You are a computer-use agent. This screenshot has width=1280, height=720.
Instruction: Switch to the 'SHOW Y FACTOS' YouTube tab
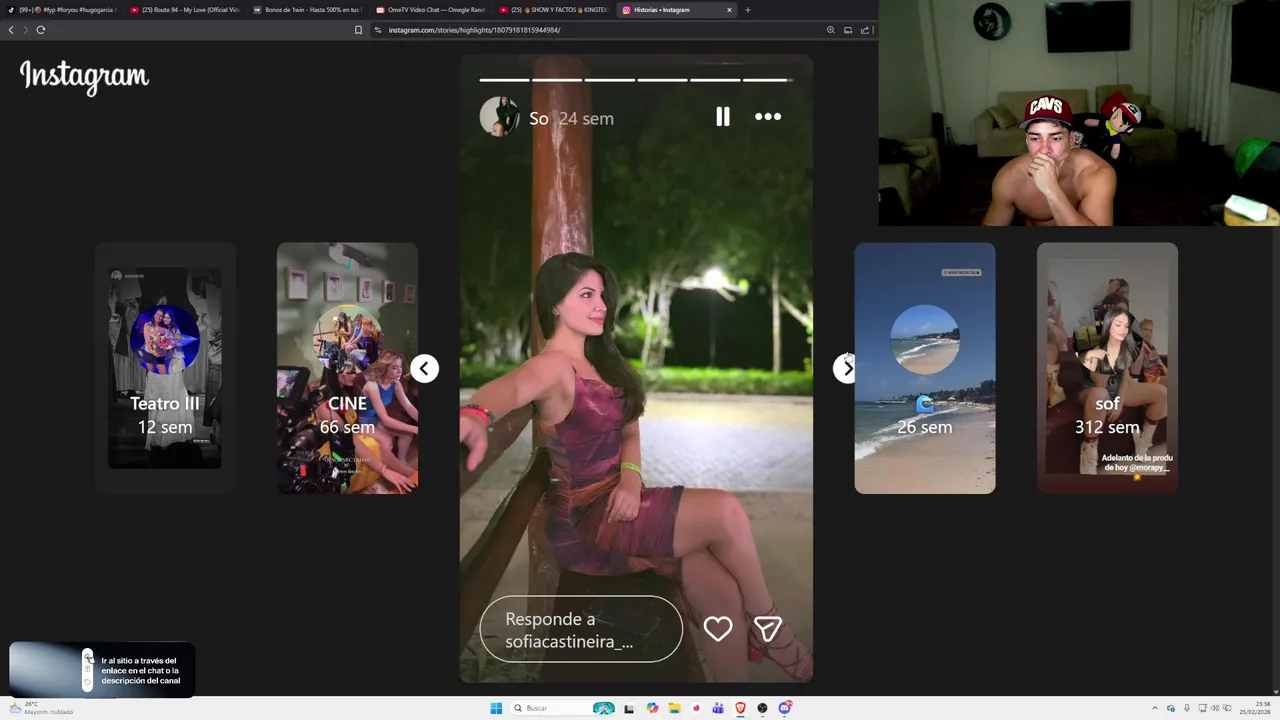(555, 10)
